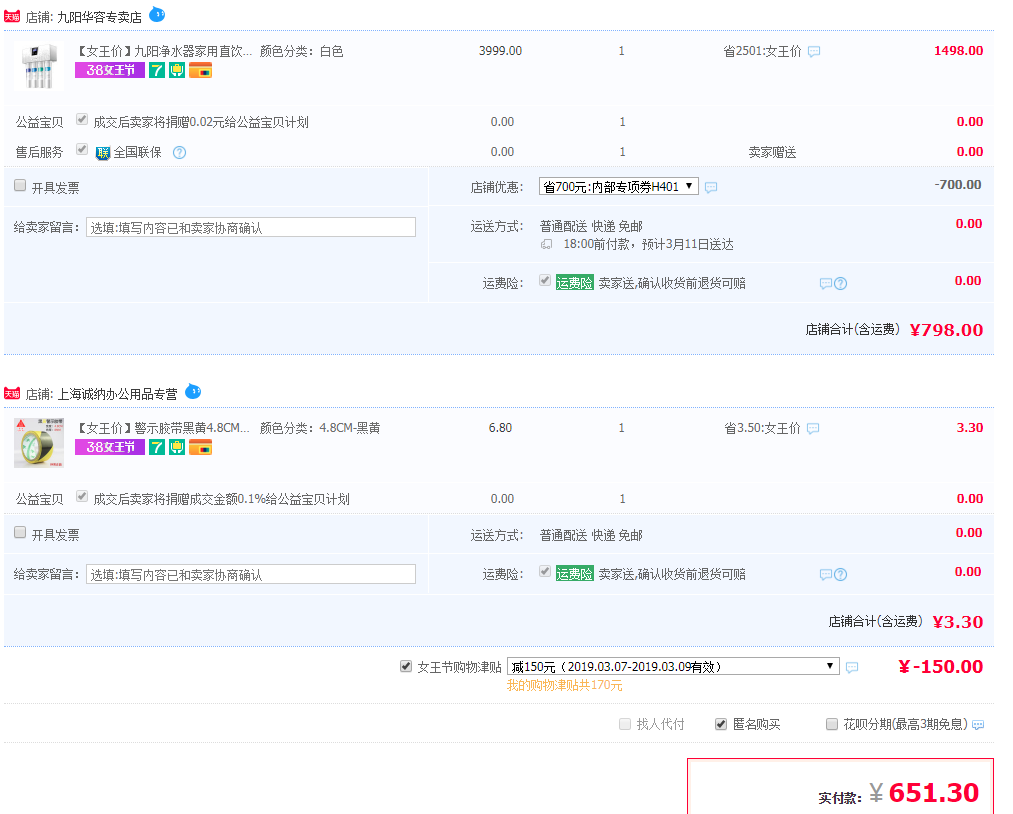1013x814 pixels.
Task: Click comment bubble next to 省2501:女王价
Action: tap(814, 51)
